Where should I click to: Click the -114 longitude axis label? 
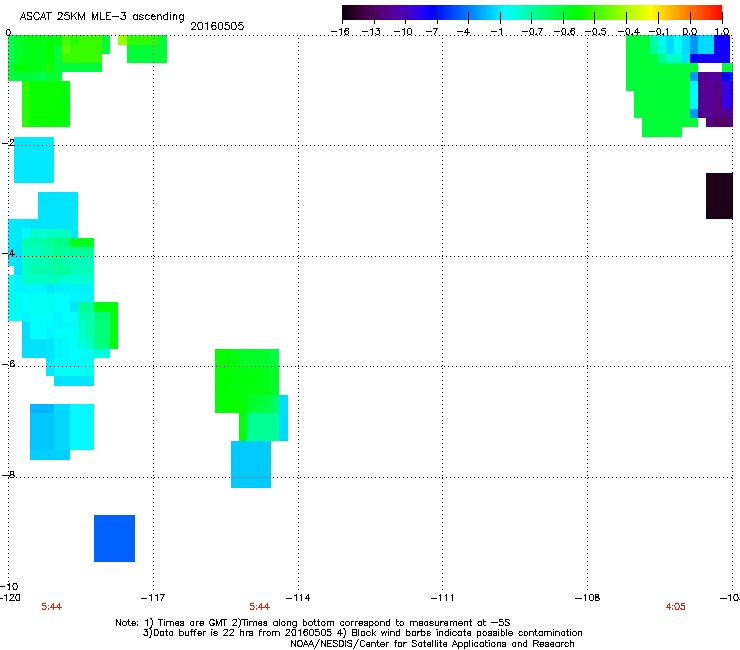pyautogui.click(x=298, y=598)
